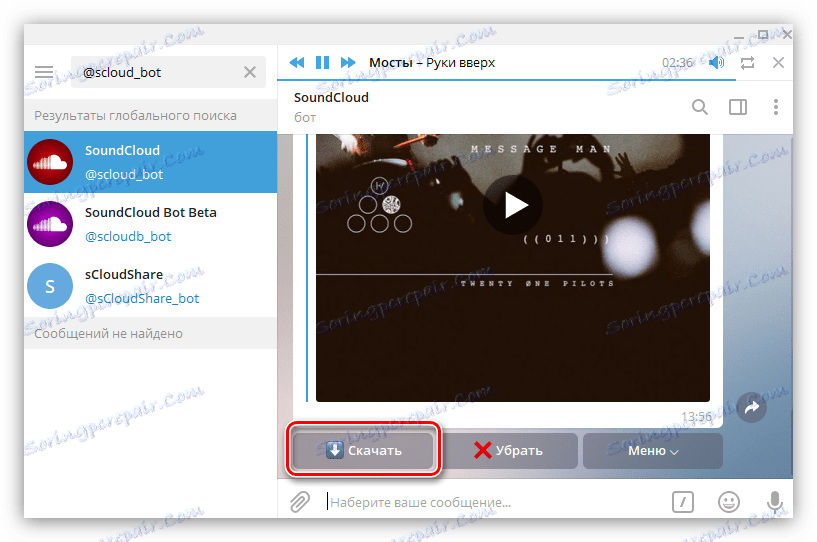This screenshot has height=542, width=817.
Task: Open the emoji picker
Action: (728, 502)
